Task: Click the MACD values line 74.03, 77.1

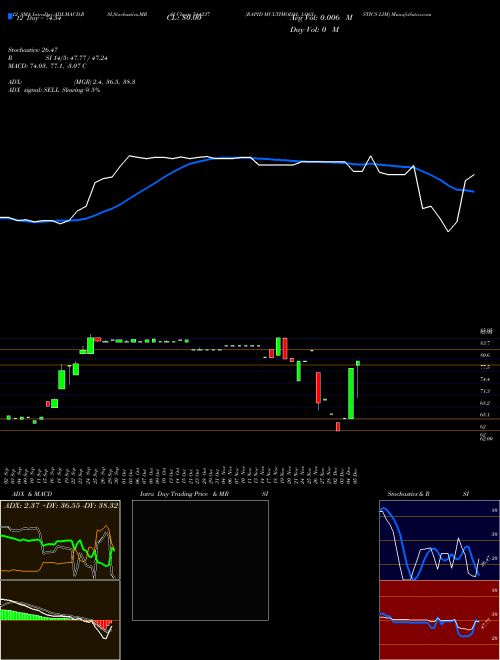Action: pyautogui.click(x=47, y=66)
